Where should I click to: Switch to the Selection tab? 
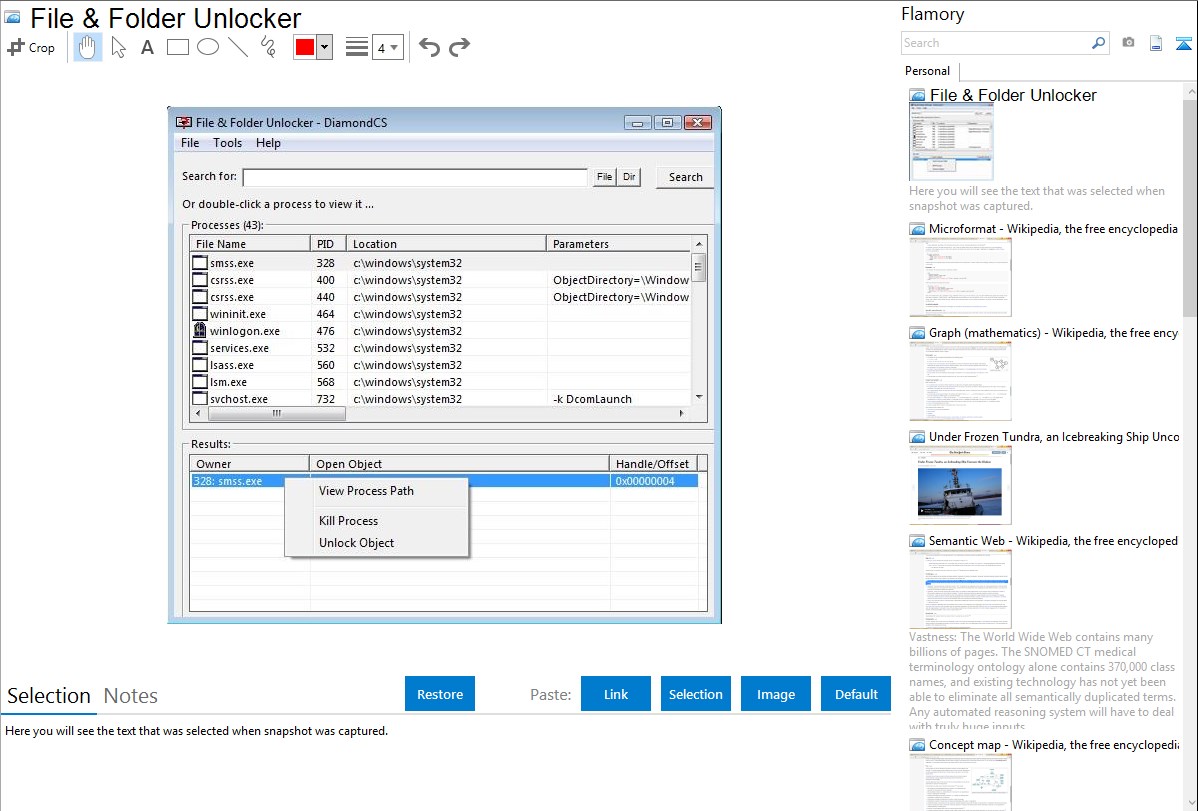pos(49,696)
